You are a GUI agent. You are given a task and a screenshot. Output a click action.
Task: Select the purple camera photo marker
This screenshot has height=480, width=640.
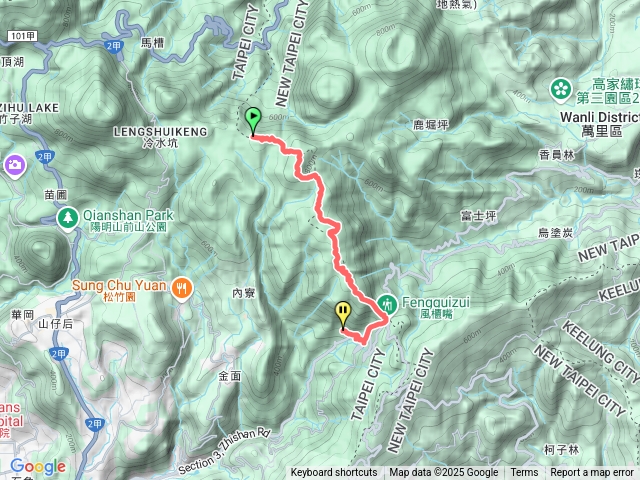(15, 165)
